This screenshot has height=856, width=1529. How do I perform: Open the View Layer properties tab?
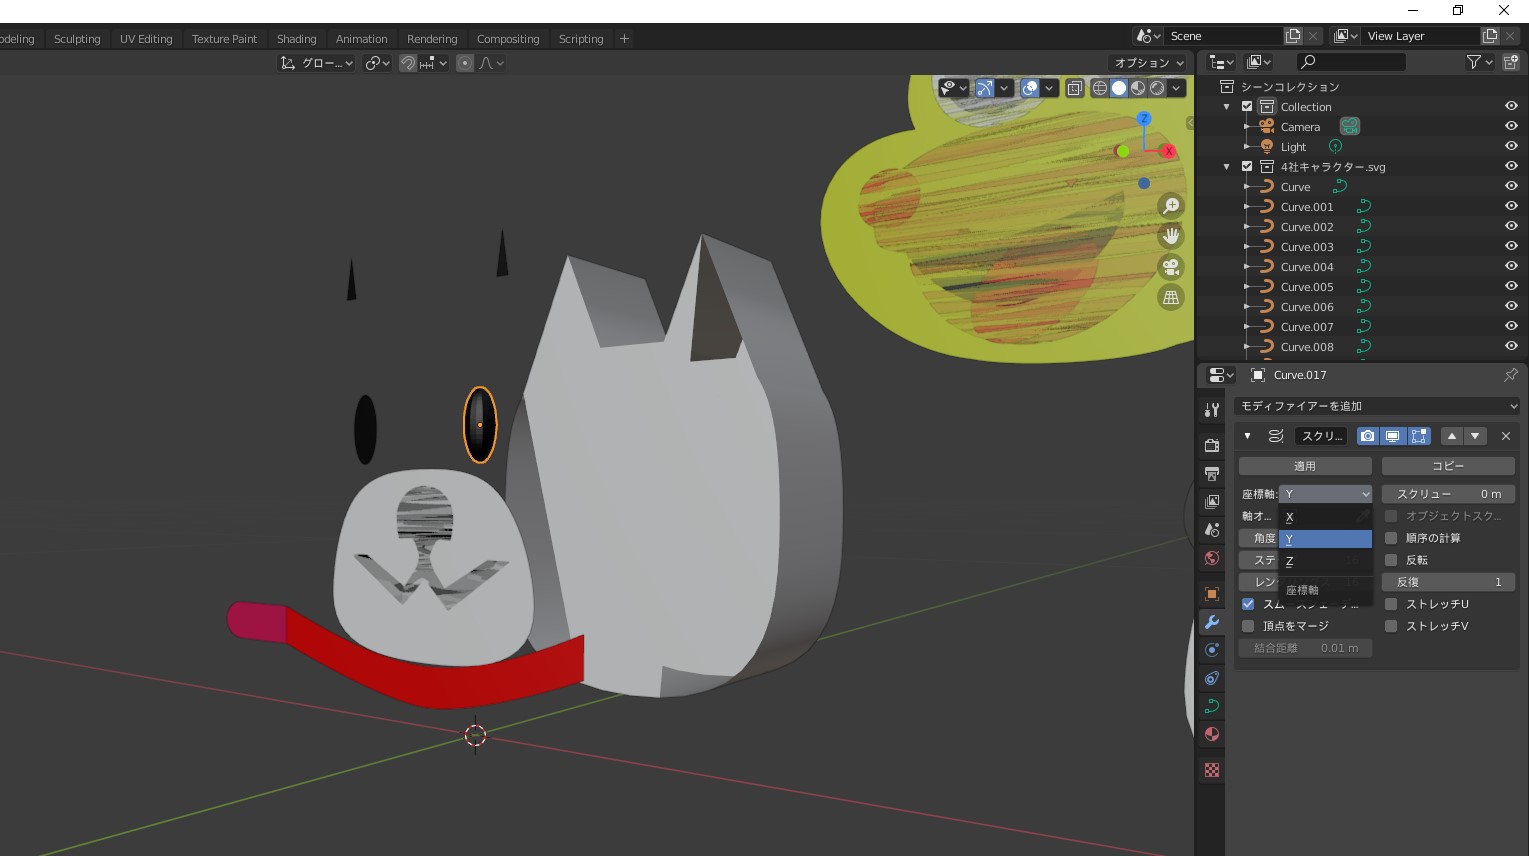pos(1212,502)
